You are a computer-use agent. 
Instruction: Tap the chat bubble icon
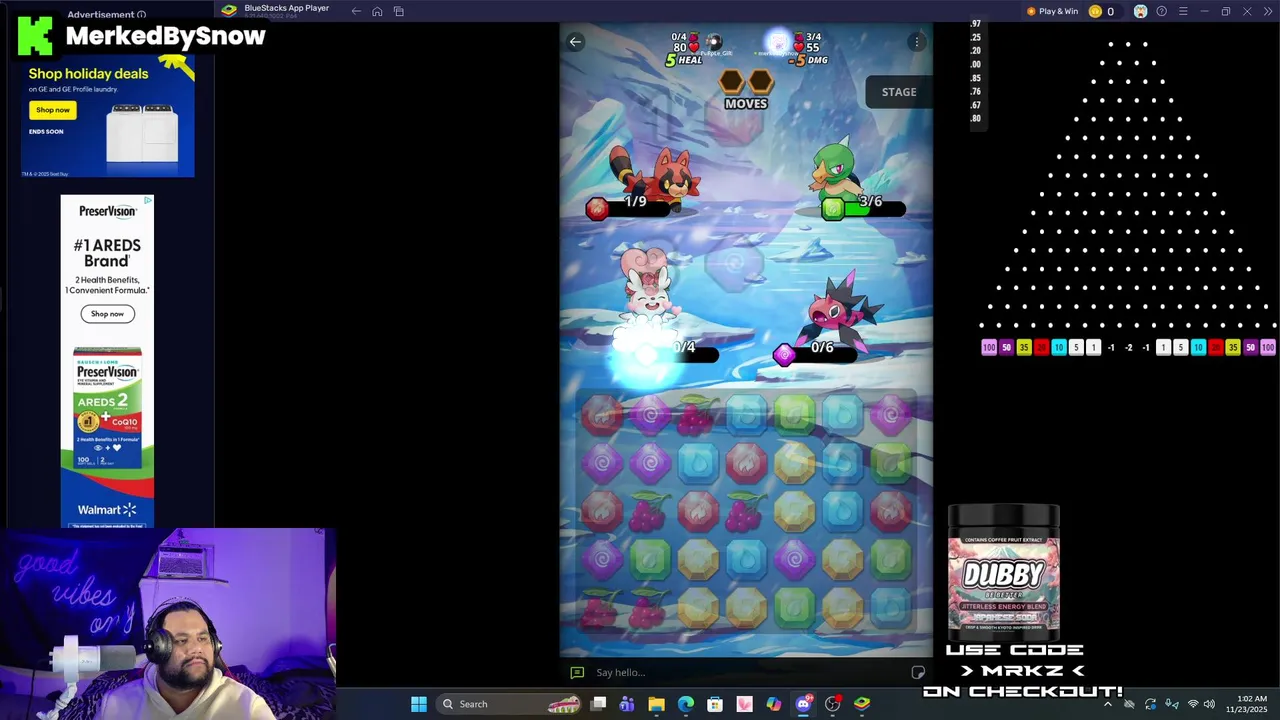pos(577,672)
